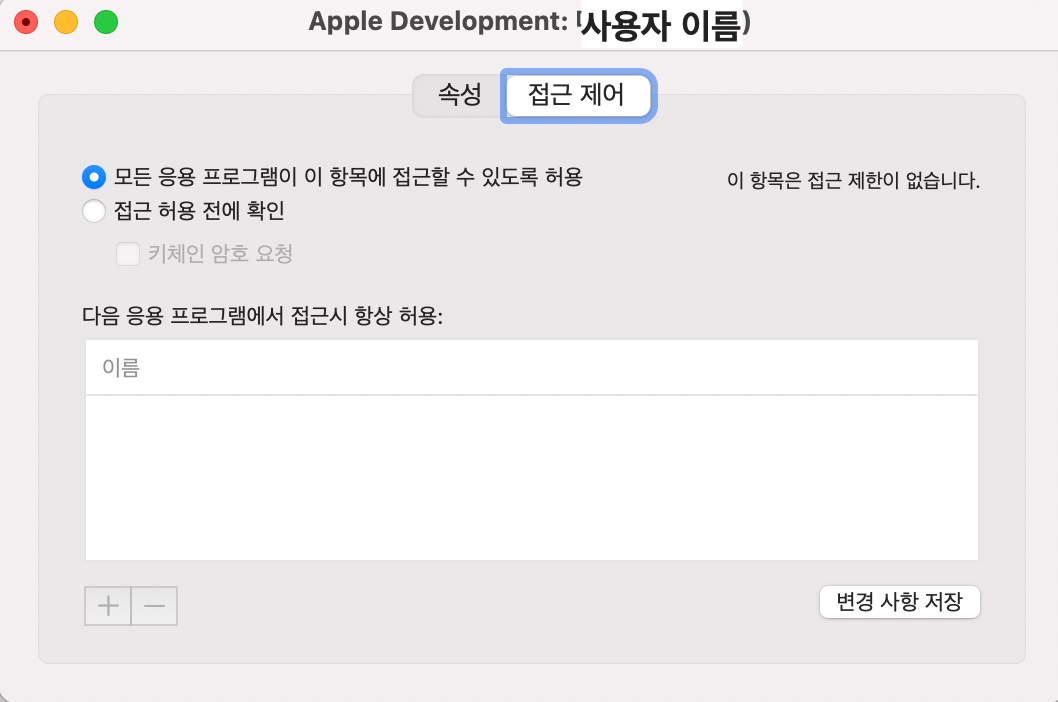The height and width of the screenshot is (702, 1058).
Task: Minimize window using yellow button
Action: pyautogui.click(x=66, y=22)
